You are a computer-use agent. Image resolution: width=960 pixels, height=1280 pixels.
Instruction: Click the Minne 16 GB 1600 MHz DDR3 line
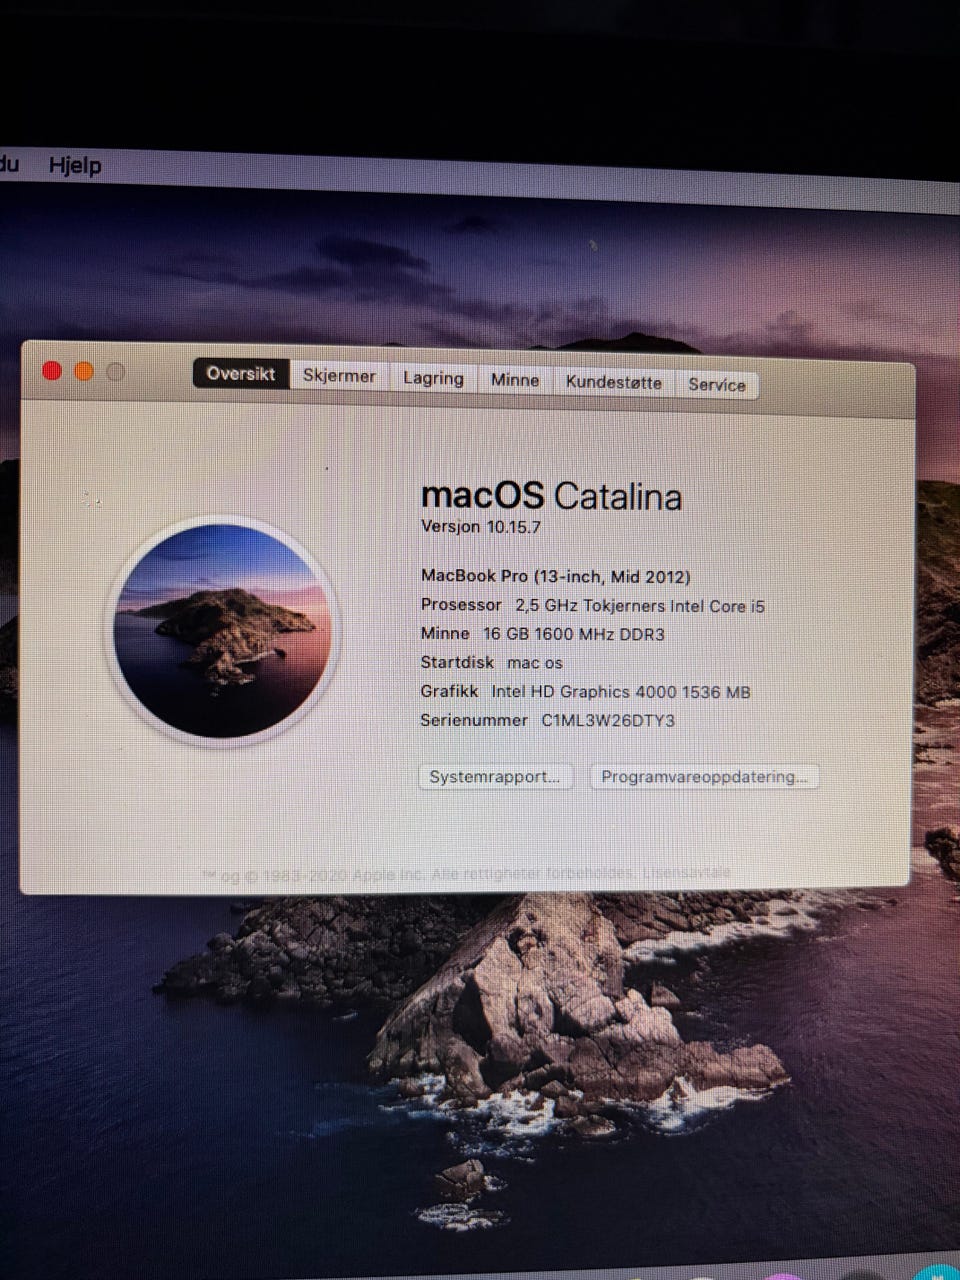pos(543,634)
